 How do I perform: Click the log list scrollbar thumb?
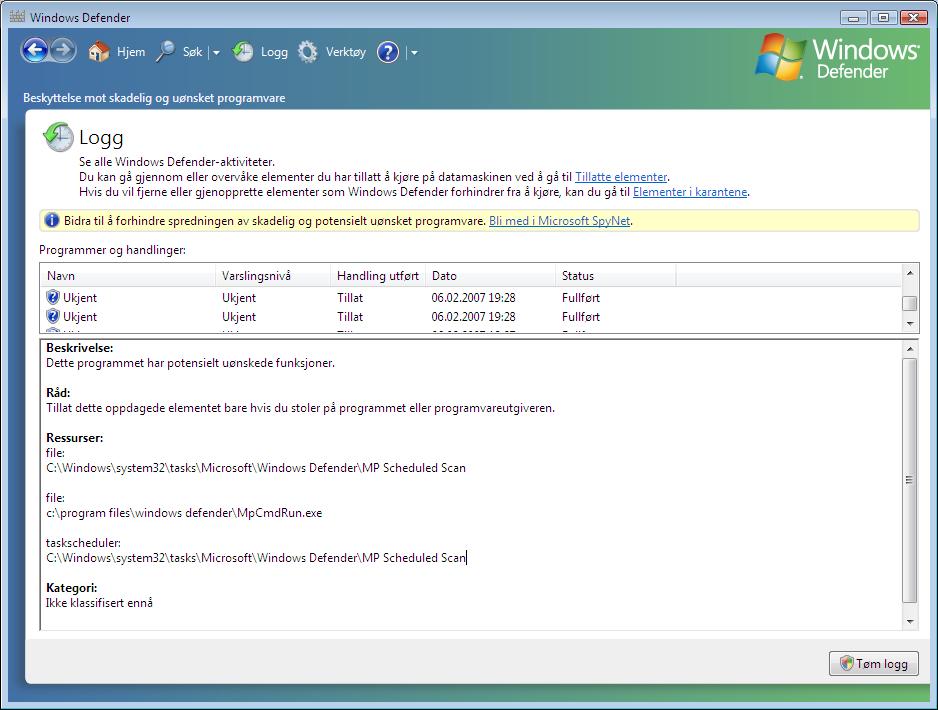click(x=910, y=303)
